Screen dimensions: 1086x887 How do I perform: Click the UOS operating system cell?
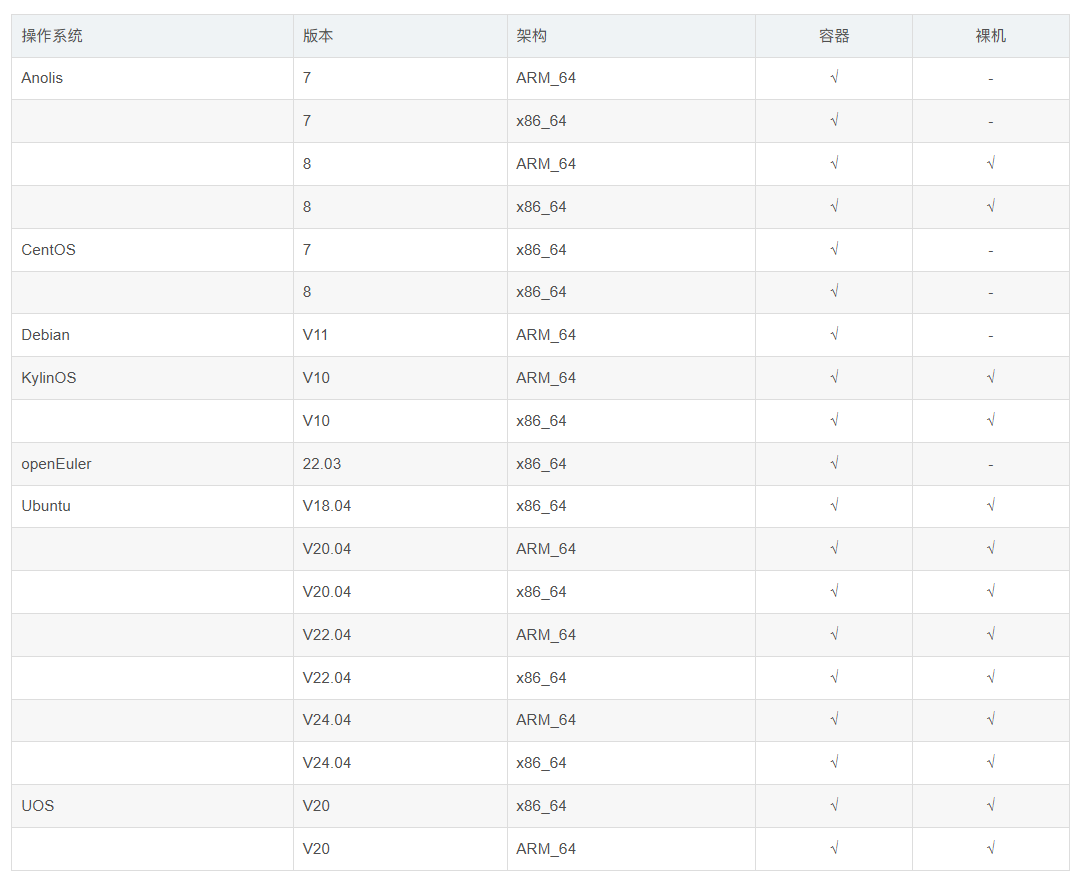tap(38, 806)
